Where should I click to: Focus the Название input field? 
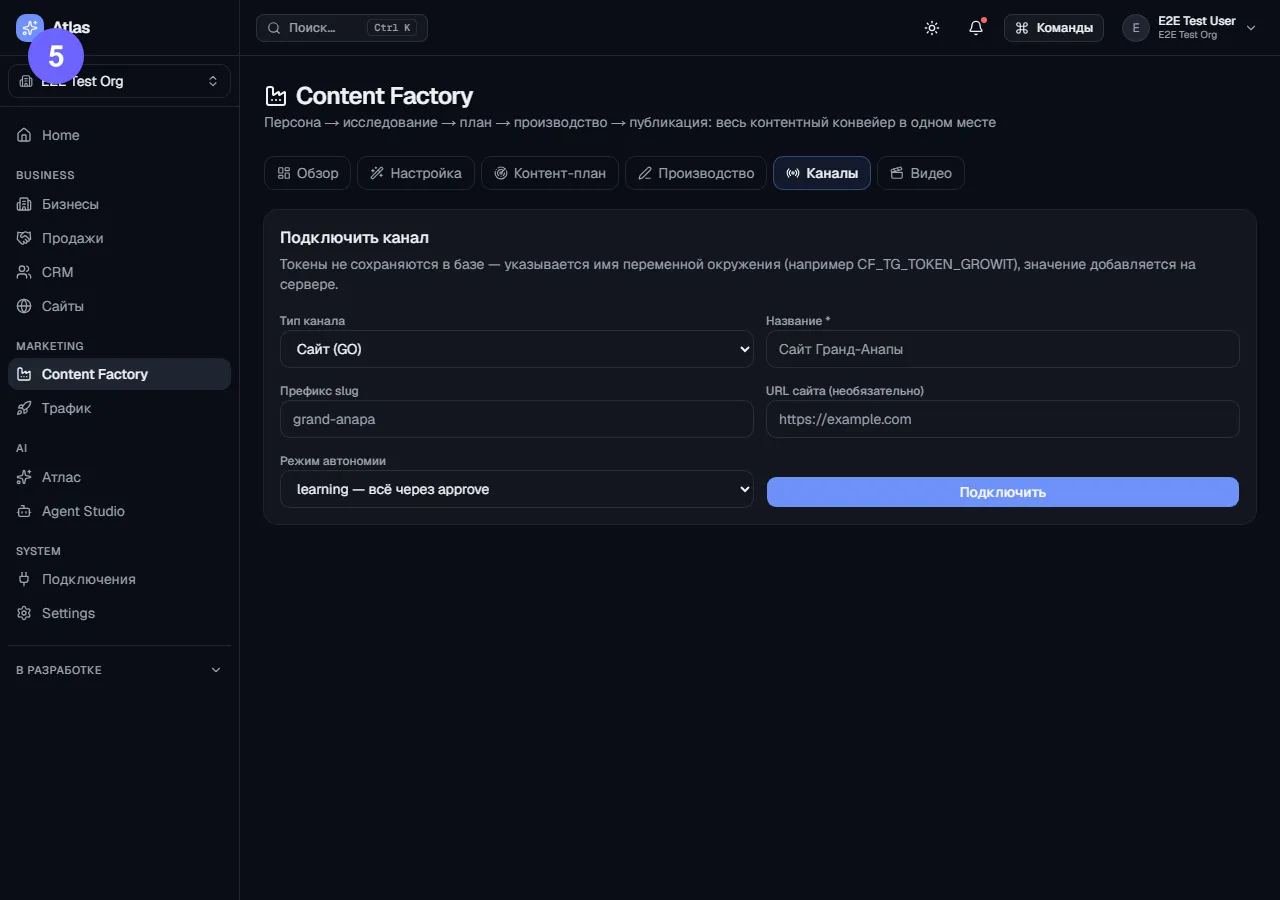click(1003, 349)
